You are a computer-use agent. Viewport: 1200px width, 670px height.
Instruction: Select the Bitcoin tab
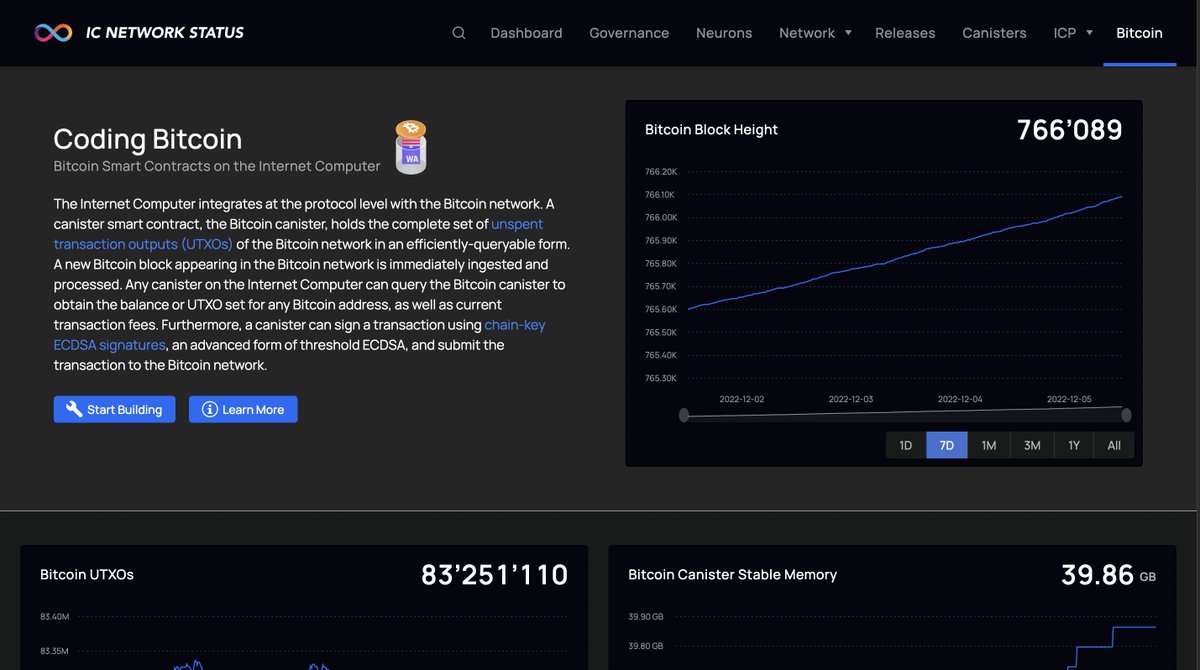[x=1139, y=33]
